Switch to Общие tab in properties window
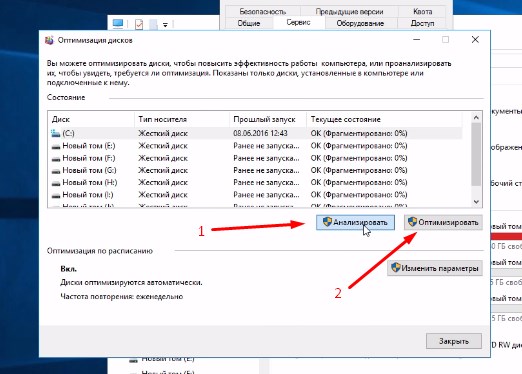 point(249,23)
